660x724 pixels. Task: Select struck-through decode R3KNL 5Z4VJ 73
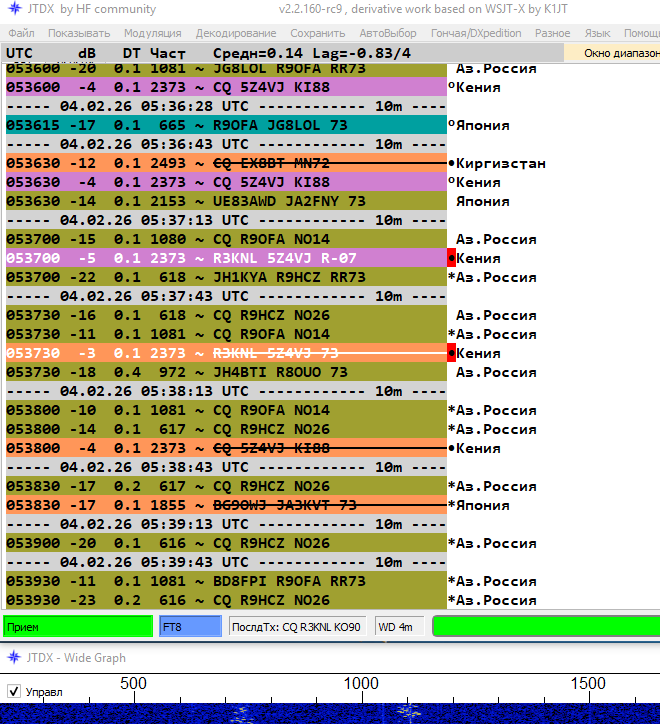coord(226,353)
